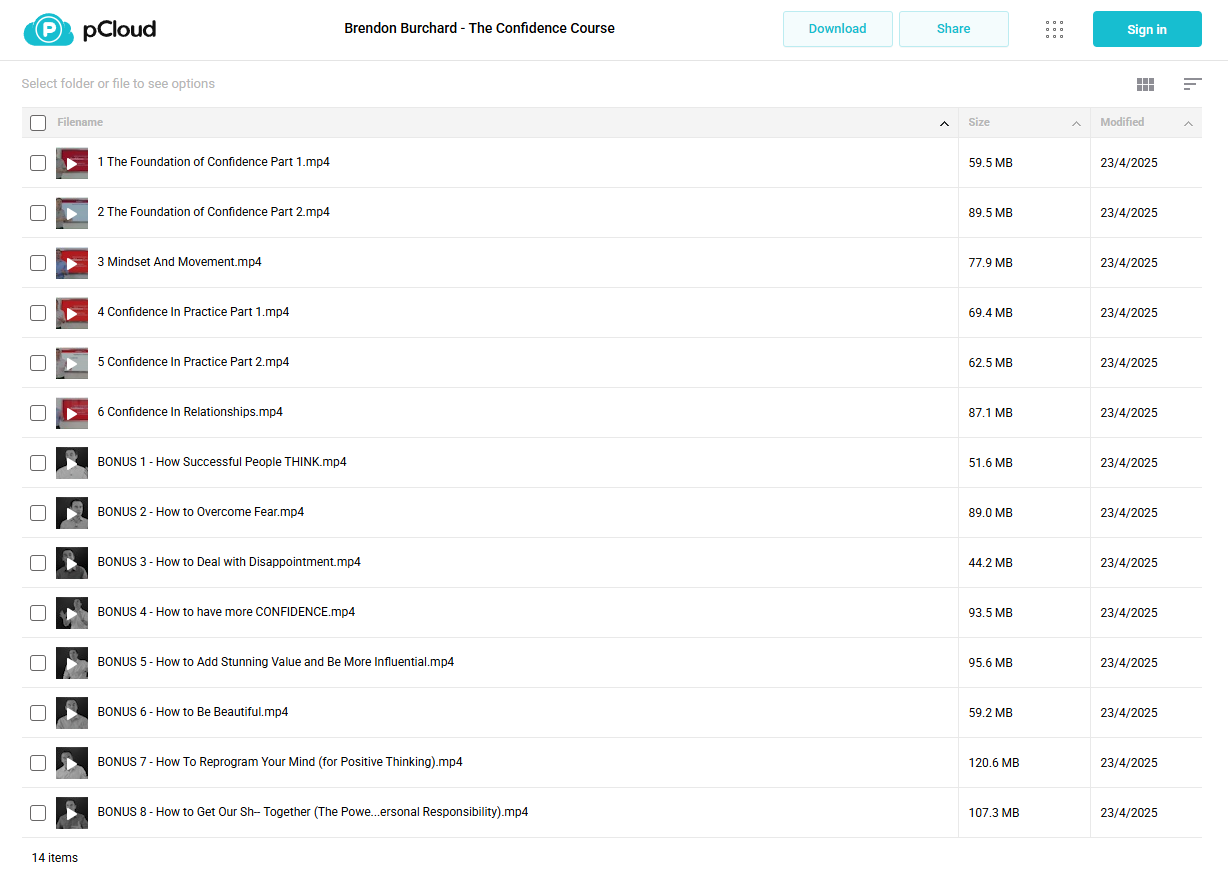Viewport: 1228px width, 889px height.
Task: Open the apps grid dots menu
Action: click(1054, 29)
